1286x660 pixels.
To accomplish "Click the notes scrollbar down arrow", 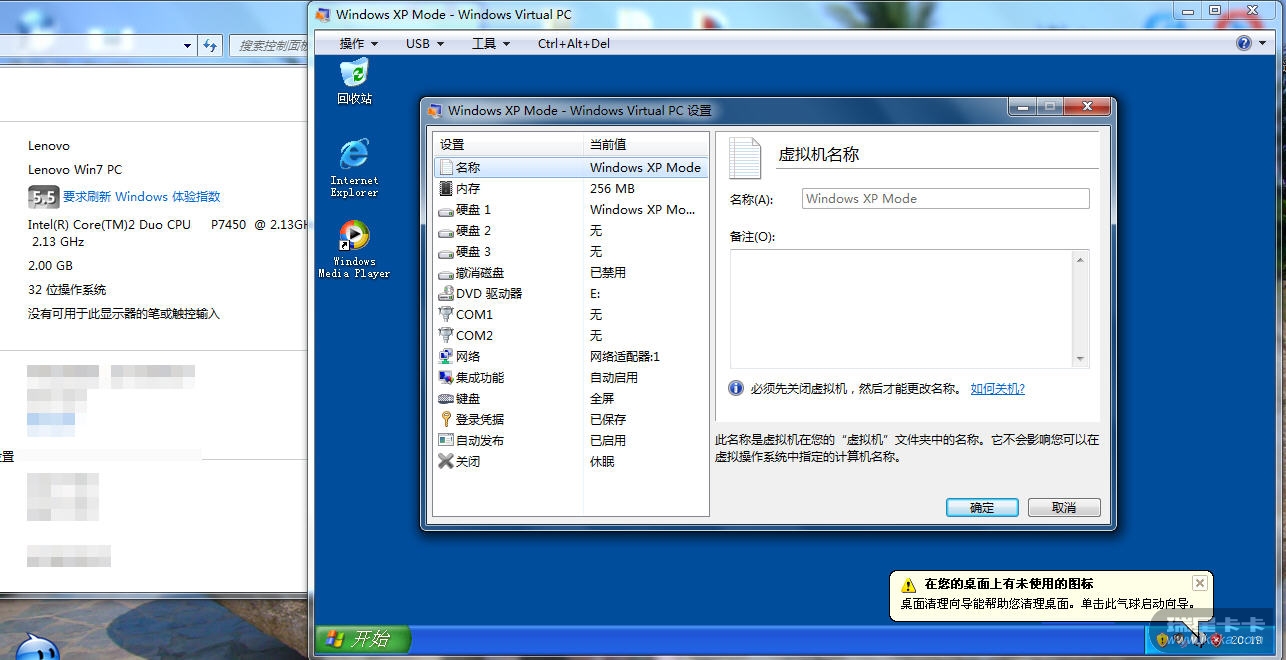I will pyautogui.click(x=1080, y=359).
